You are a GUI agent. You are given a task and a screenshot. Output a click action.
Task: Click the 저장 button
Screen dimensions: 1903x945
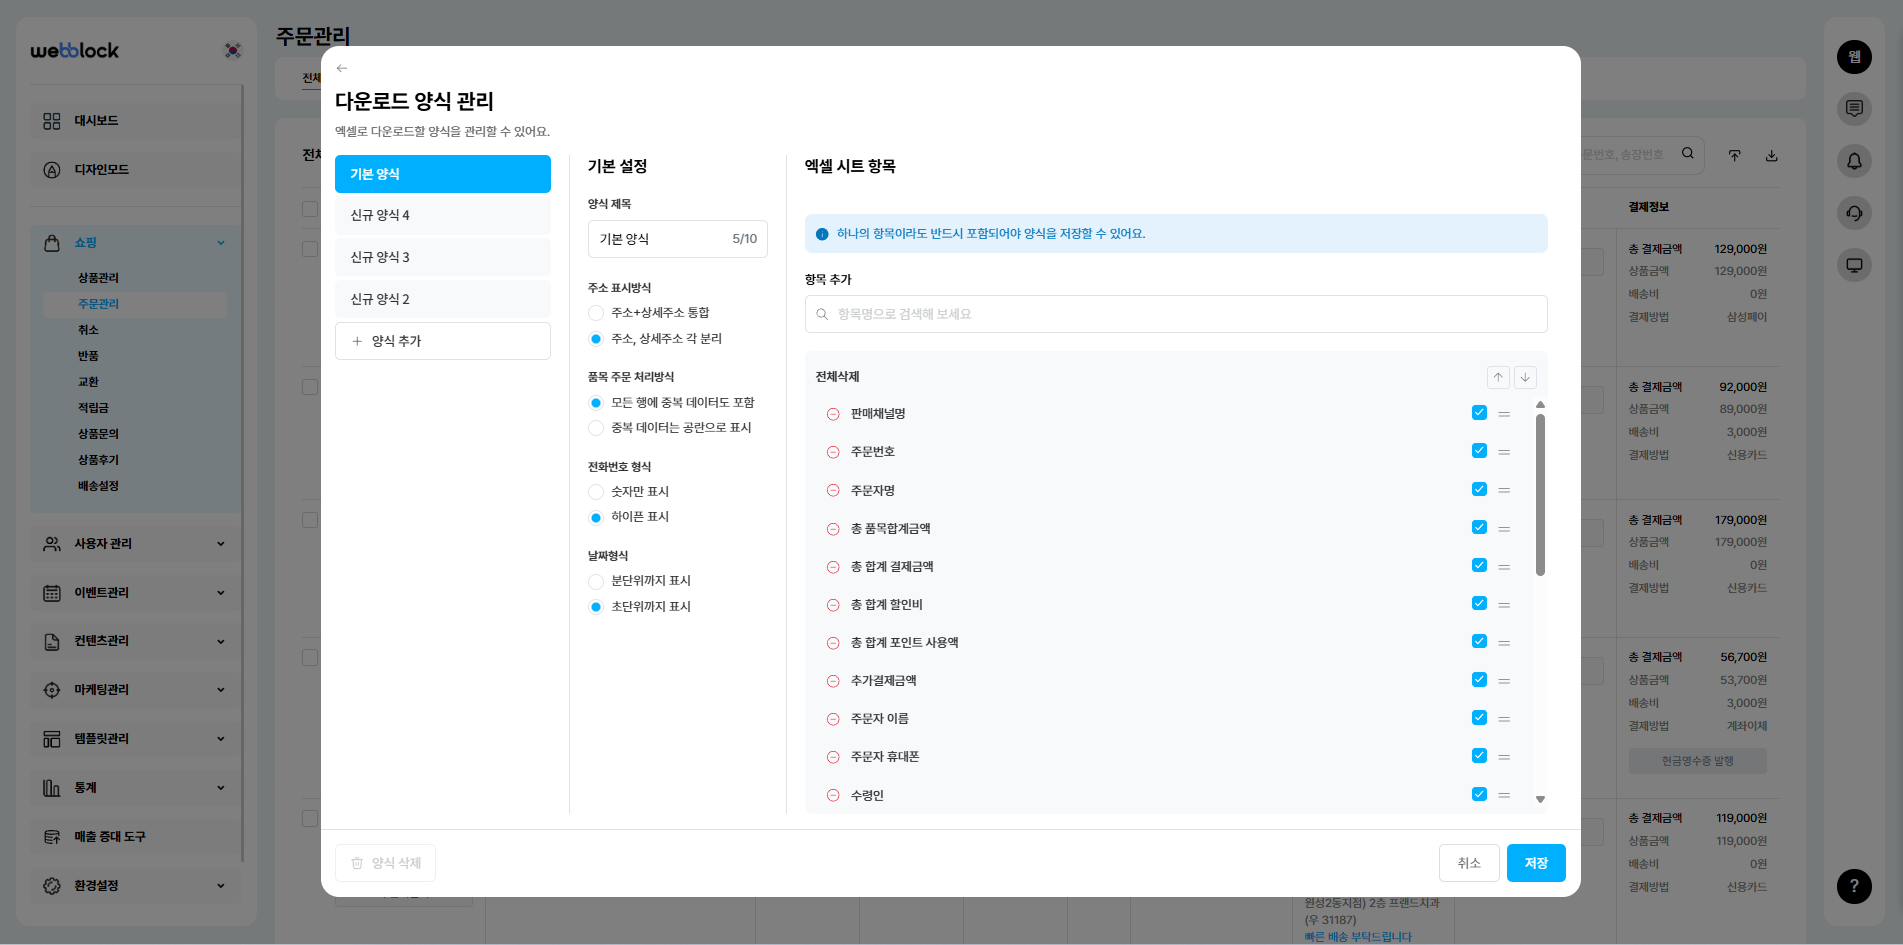click(x=1535, y=863)
